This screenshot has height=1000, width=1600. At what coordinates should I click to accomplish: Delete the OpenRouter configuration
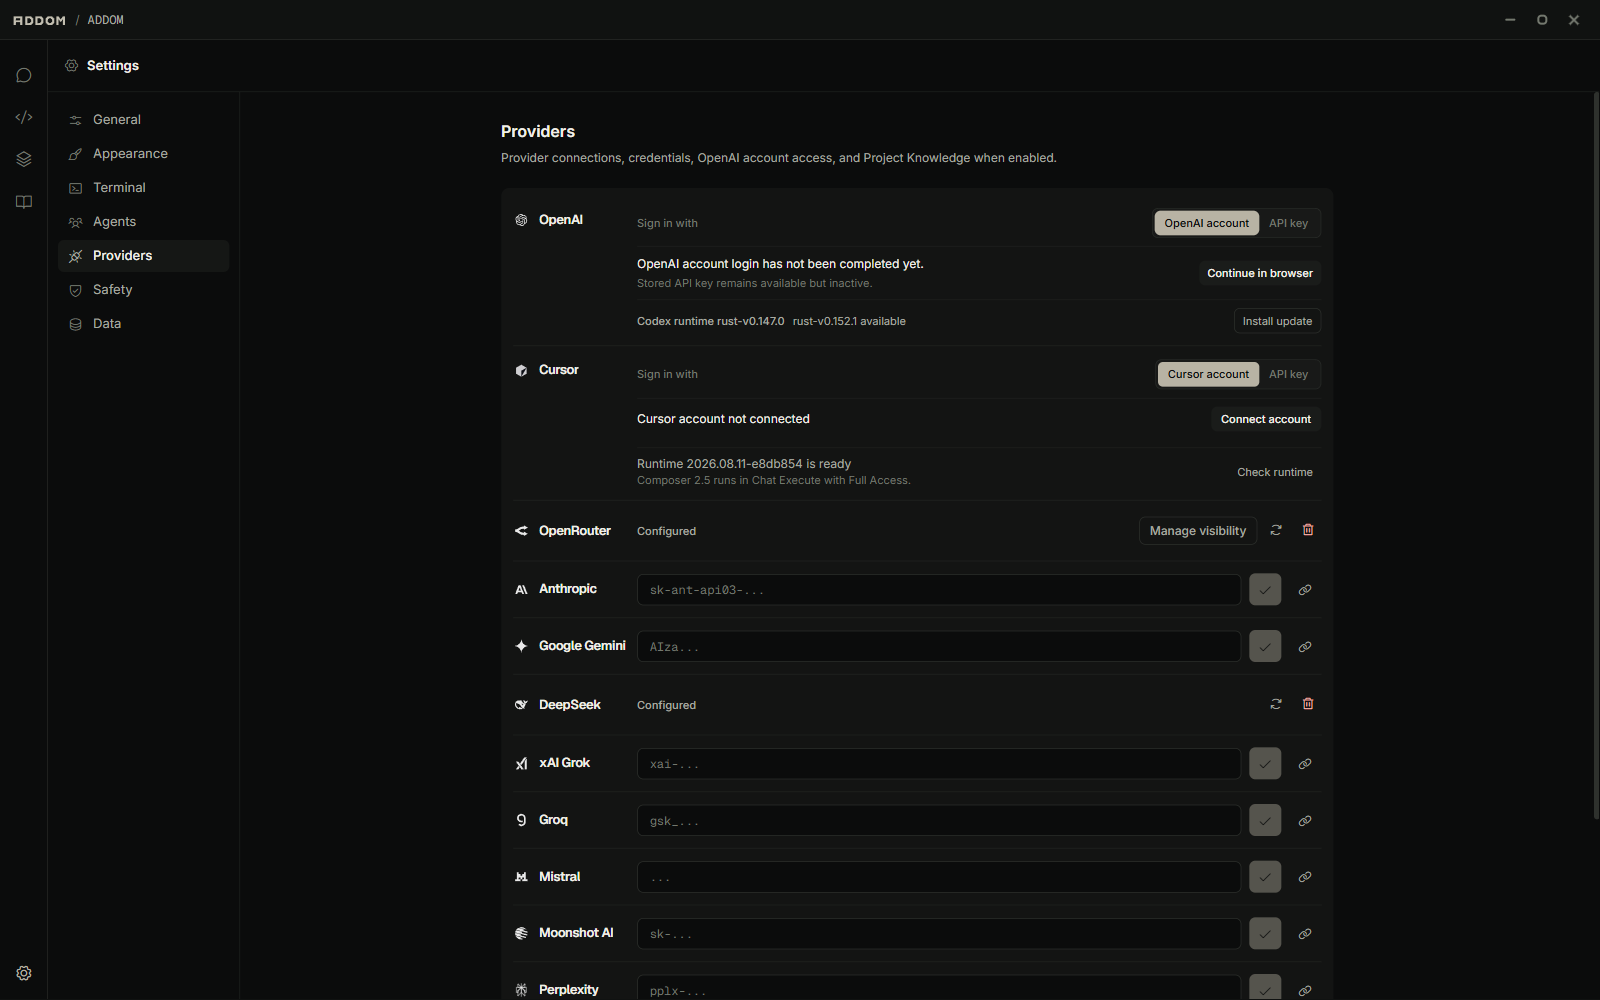[1308, 530]
